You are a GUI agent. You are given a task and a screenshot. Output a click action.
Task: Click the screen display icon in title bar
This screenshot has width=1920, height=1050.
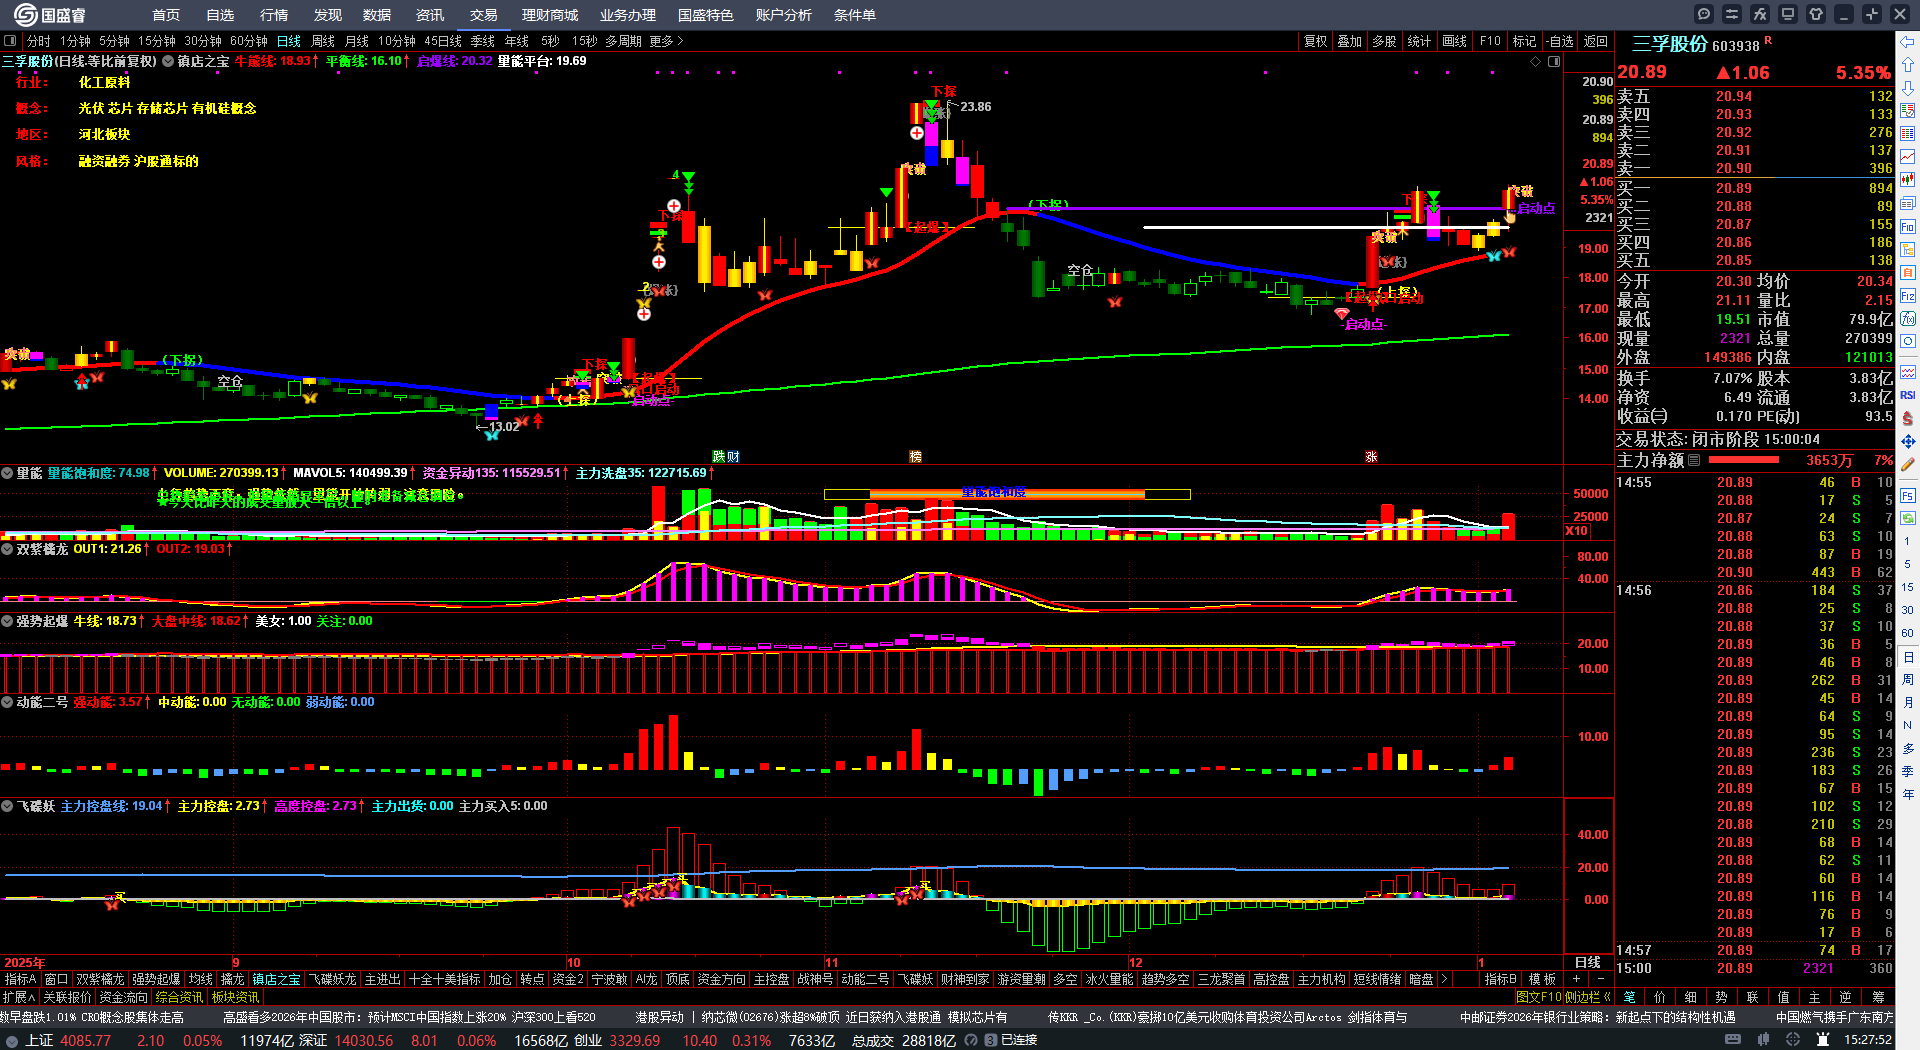coord(1788,14)
